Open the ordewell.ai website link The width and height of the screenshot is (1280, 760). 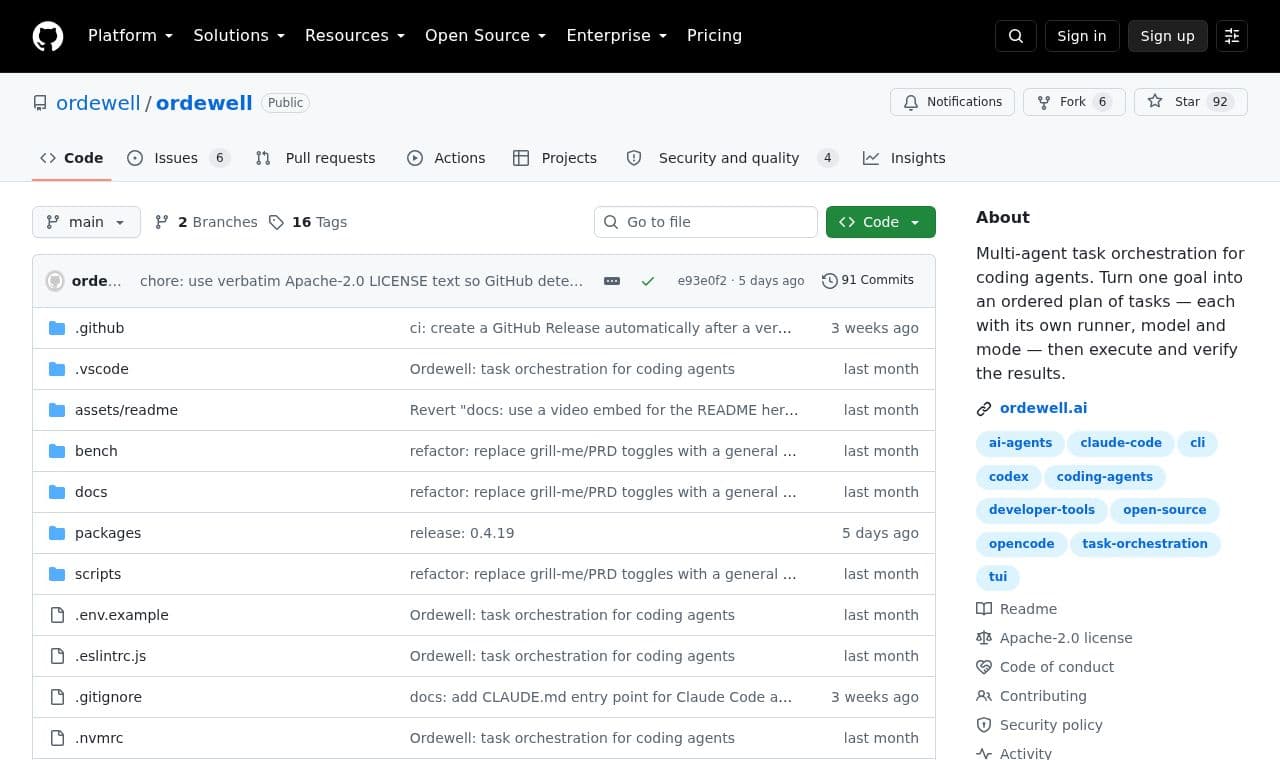(x=1043, y=408)
